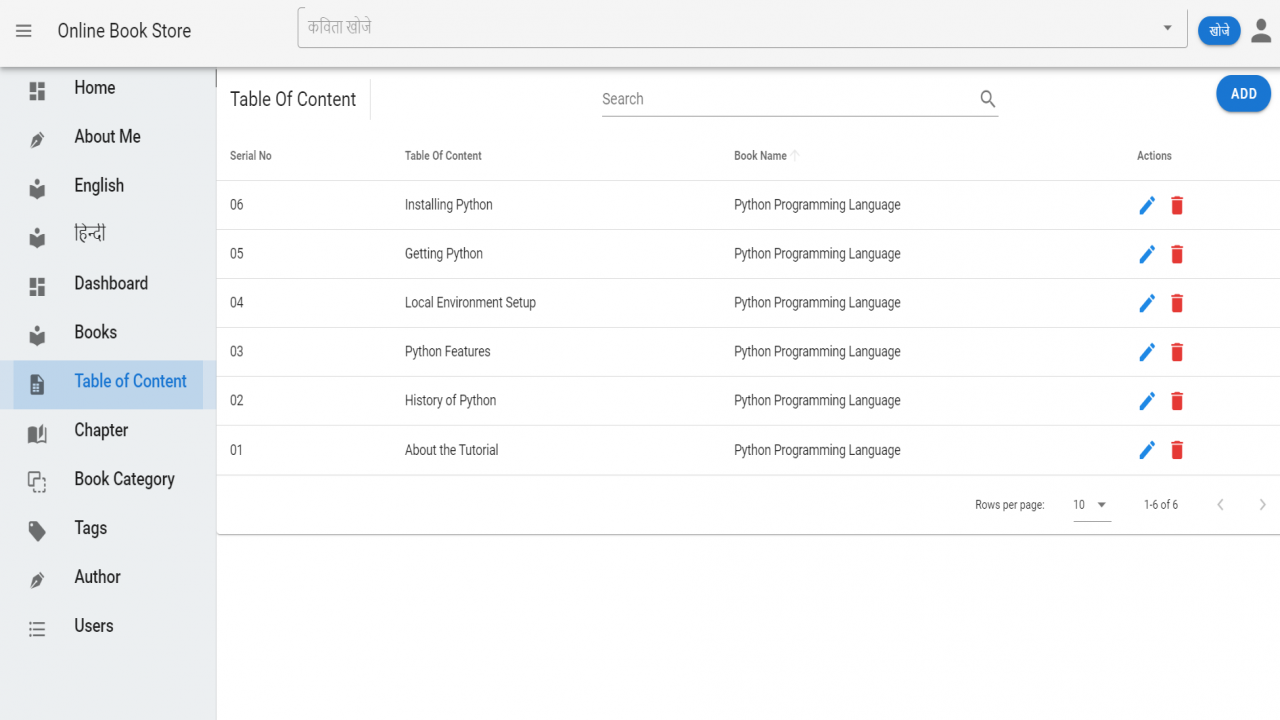Sort by Book Name column arrow
The height and width of the screenshot is (720, 1280).
796,156
